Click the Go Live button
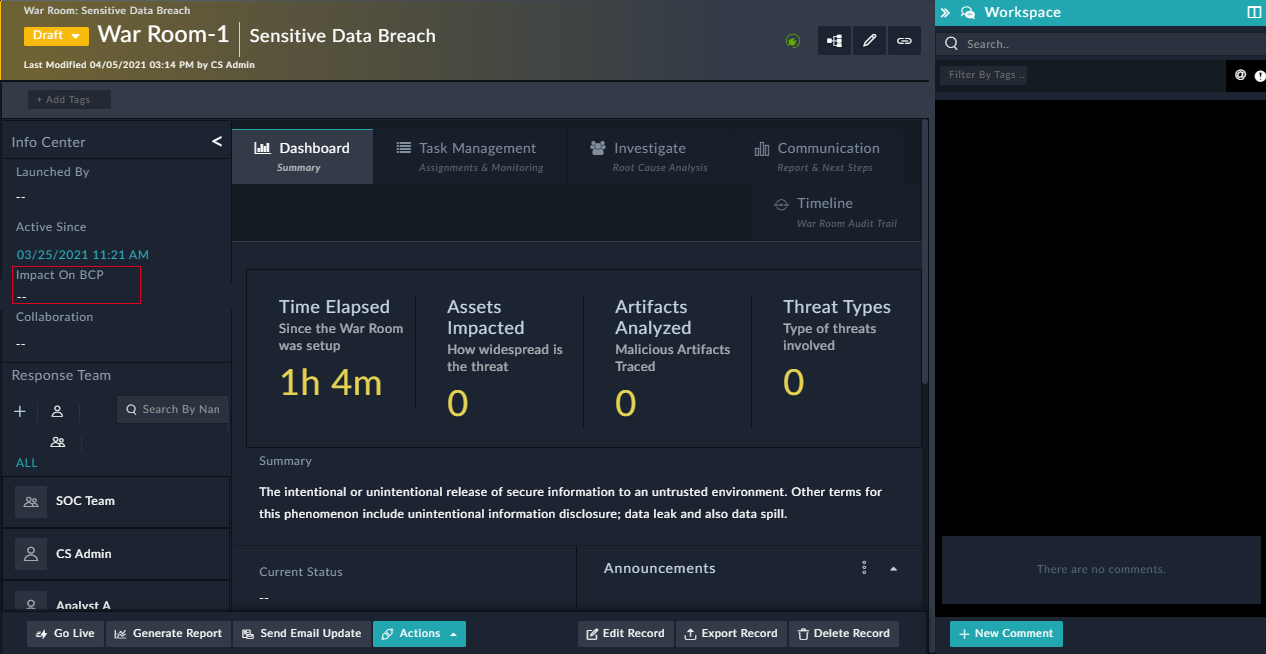The image size is (1266, 654). click(65, 634)
